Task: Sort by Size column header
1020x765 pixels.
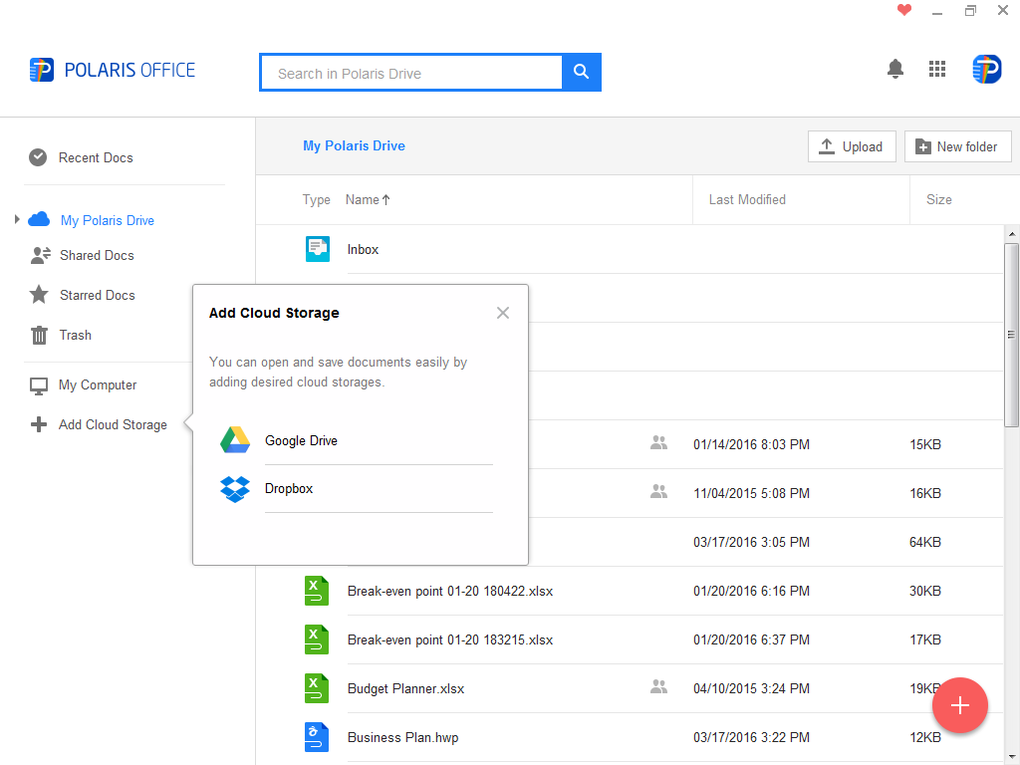Action: click(x=939, y=200)
